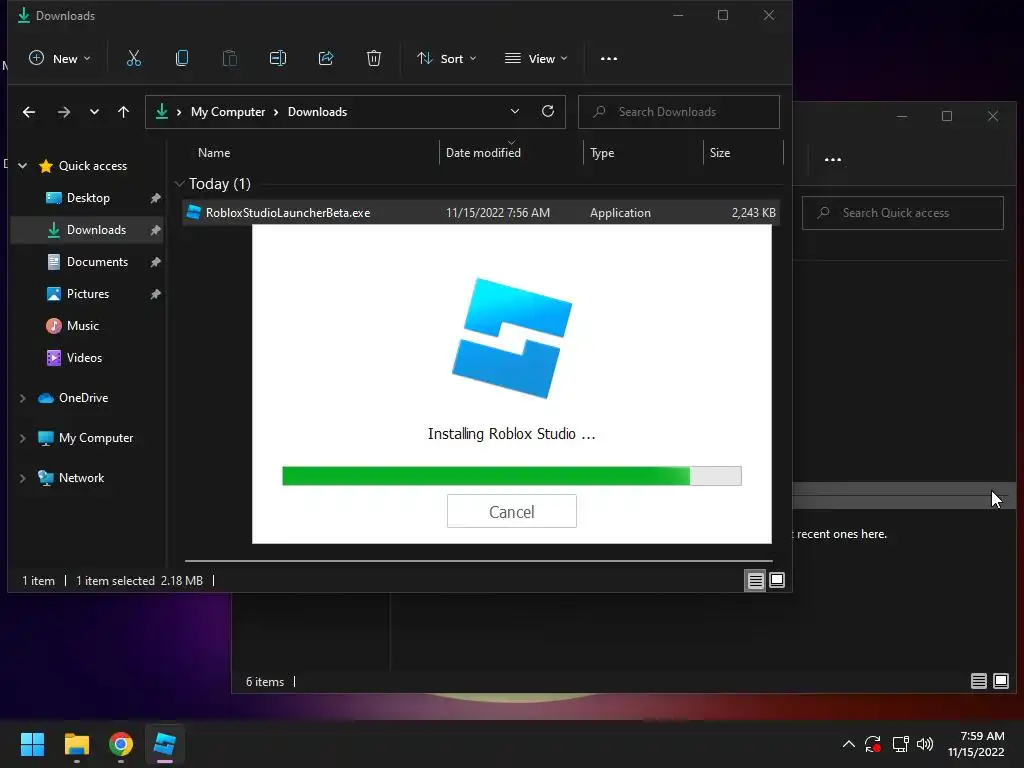The width and height of the screenshot is (1024, 768).
Task: Open Music in sidebar
Action: coord(88,326)
